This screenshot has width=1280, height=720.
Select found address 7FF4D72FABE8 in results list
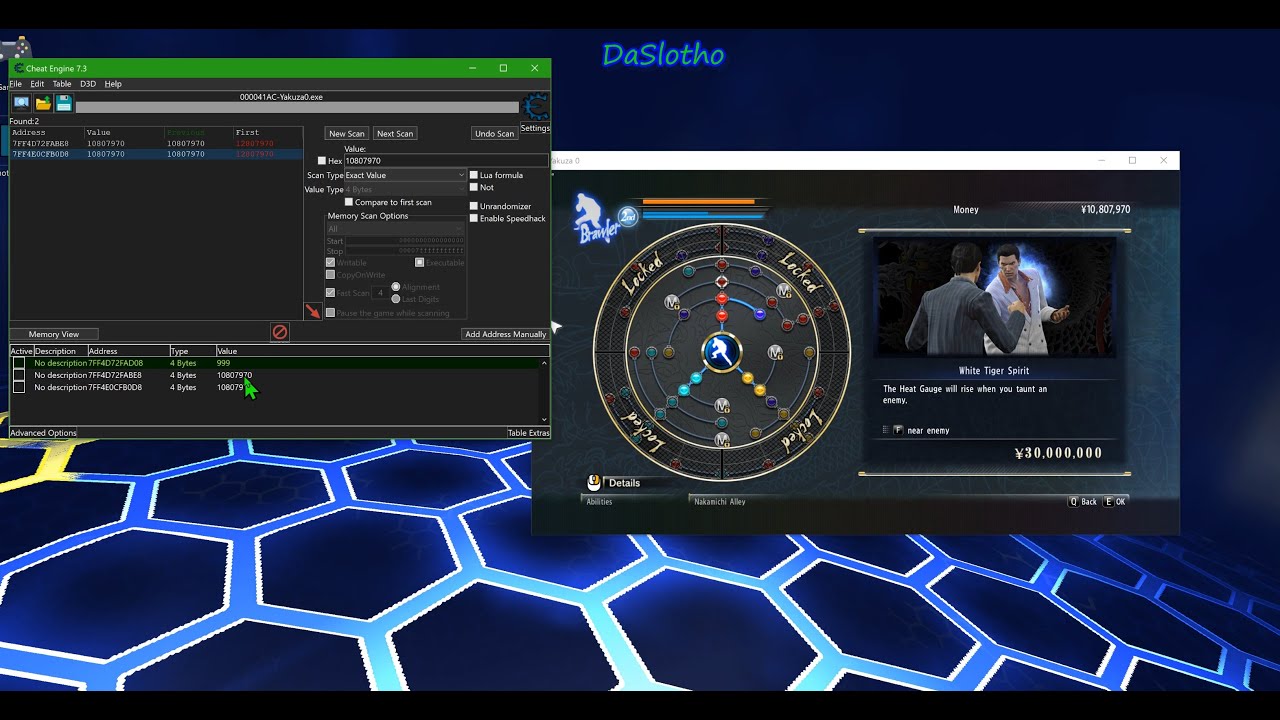155,143
